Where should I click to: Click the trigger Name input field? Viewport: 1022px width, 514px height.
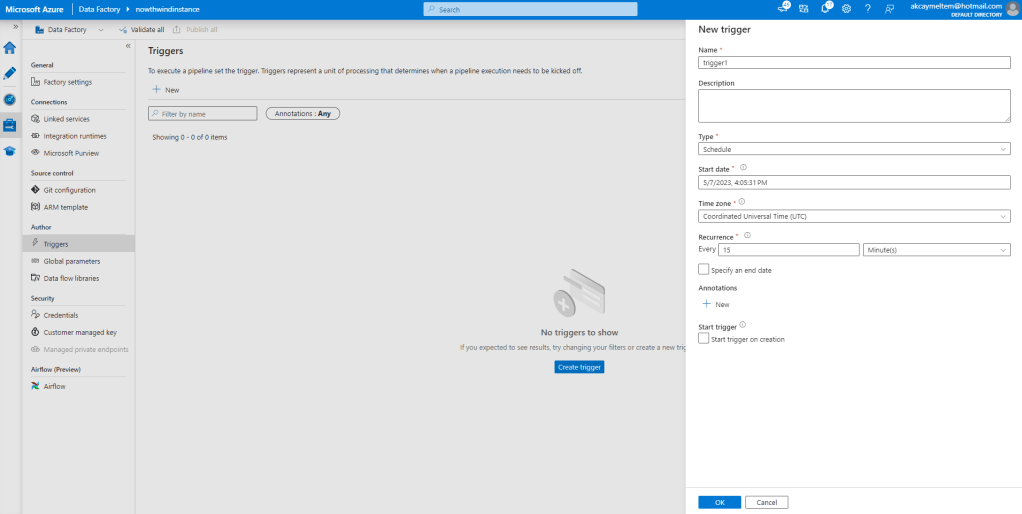[x=854, y=63]
